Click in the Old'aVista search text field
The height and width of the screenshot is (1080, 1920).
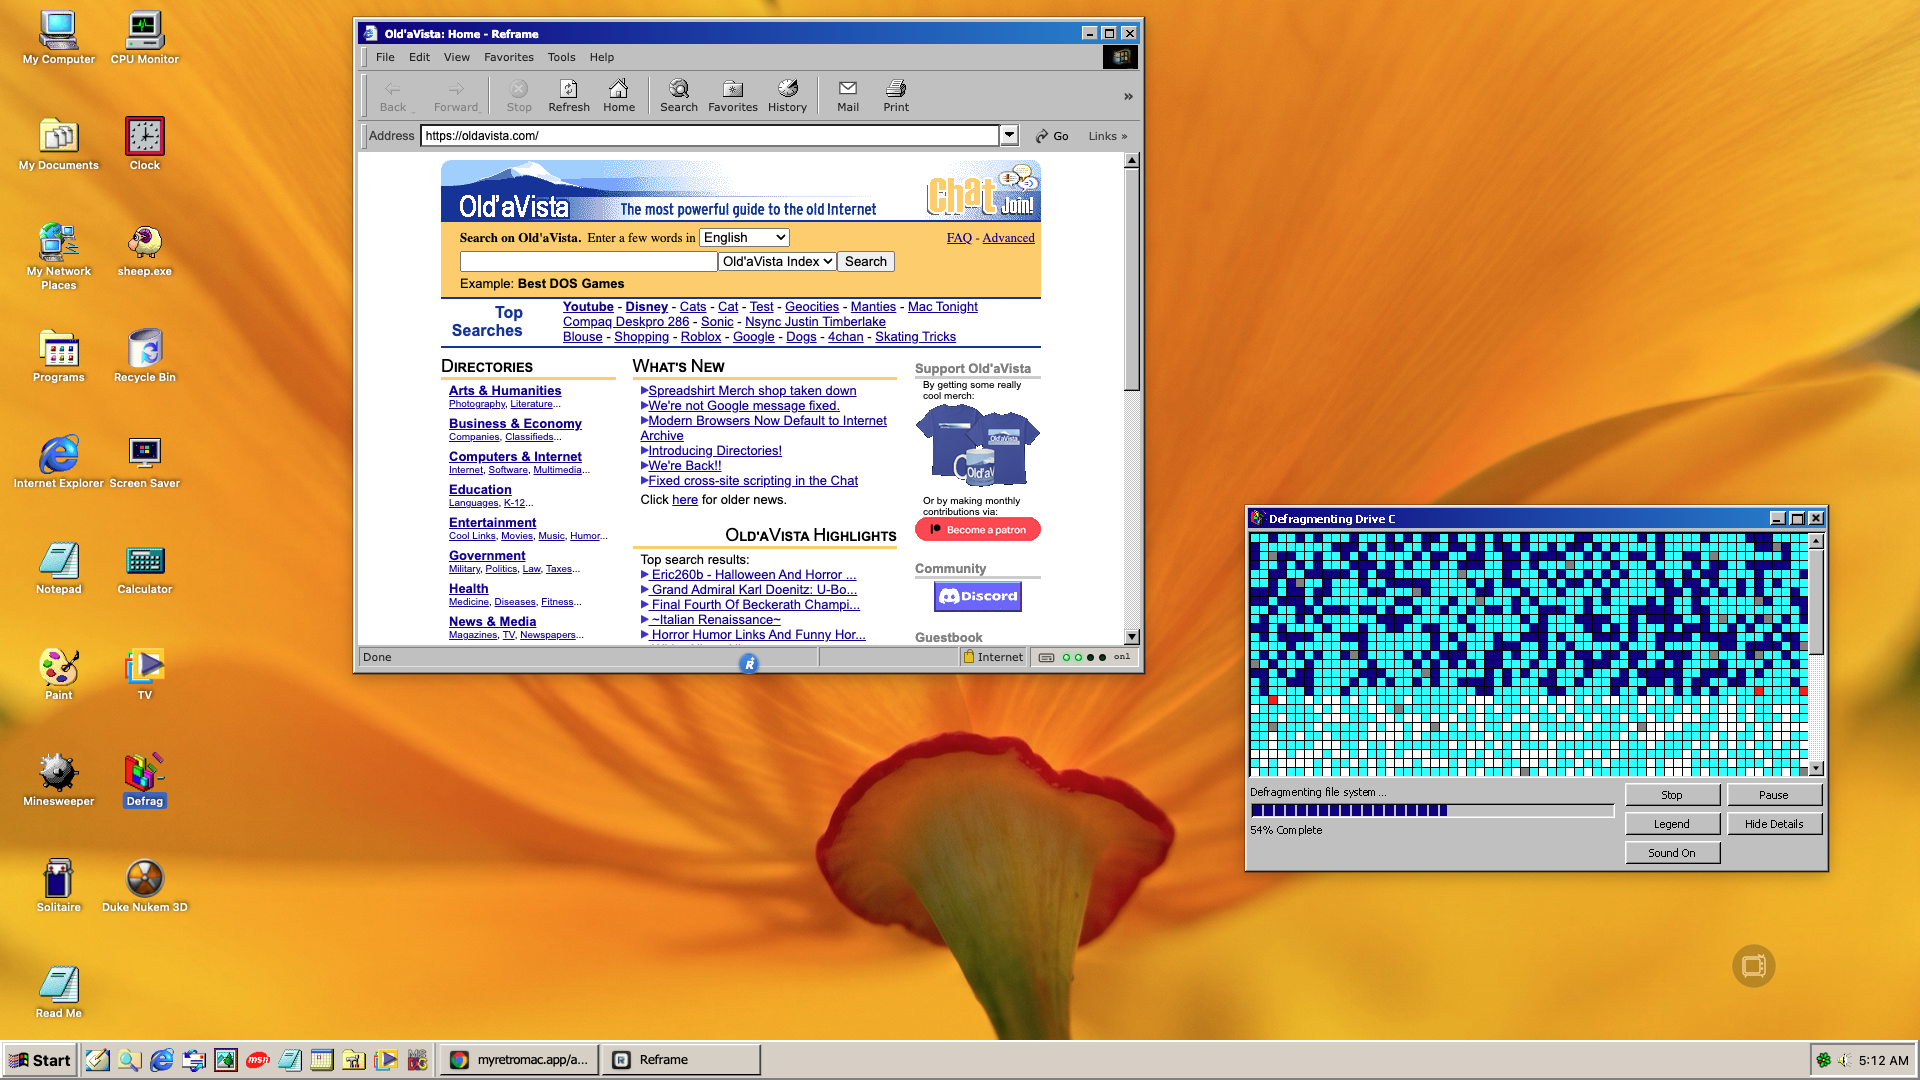tap(588, 262)
